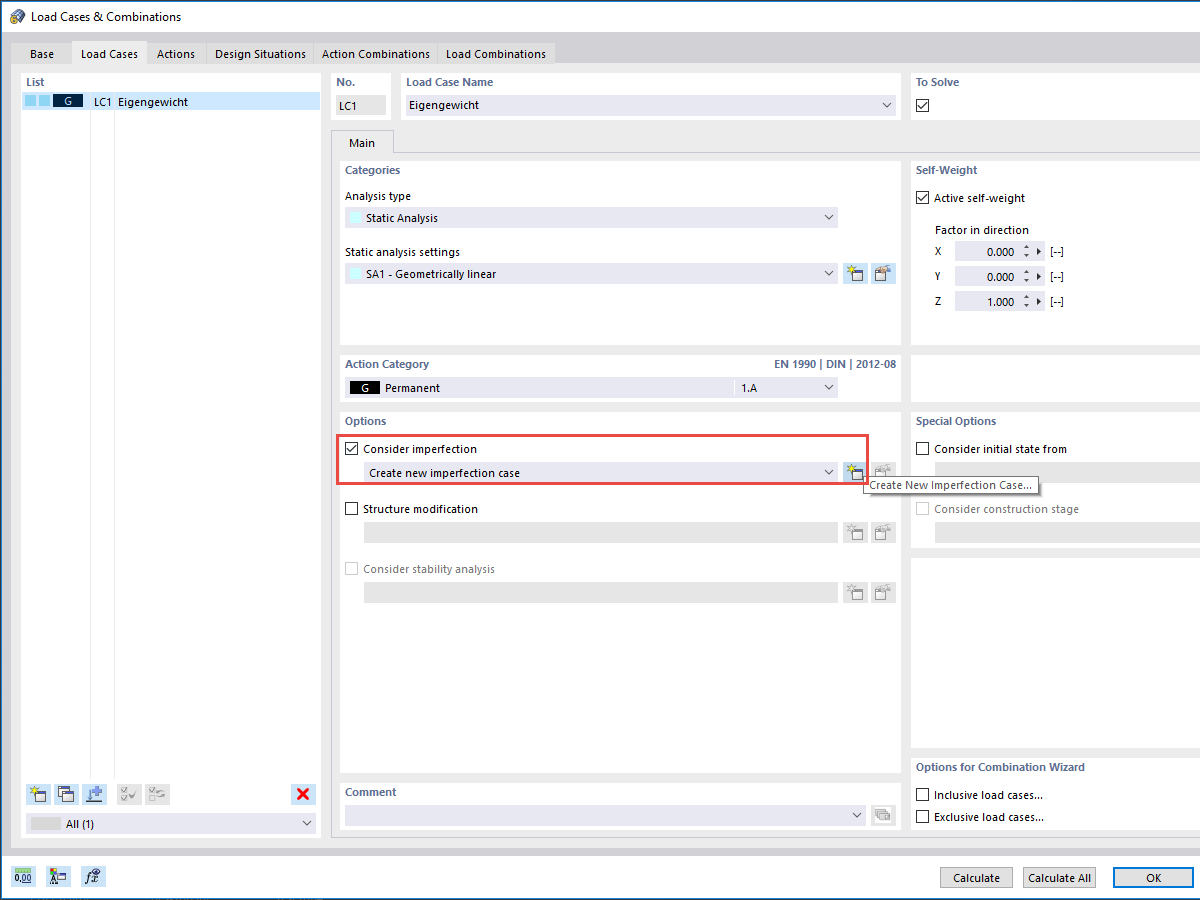Enable Structure modification

pos(351,509)
